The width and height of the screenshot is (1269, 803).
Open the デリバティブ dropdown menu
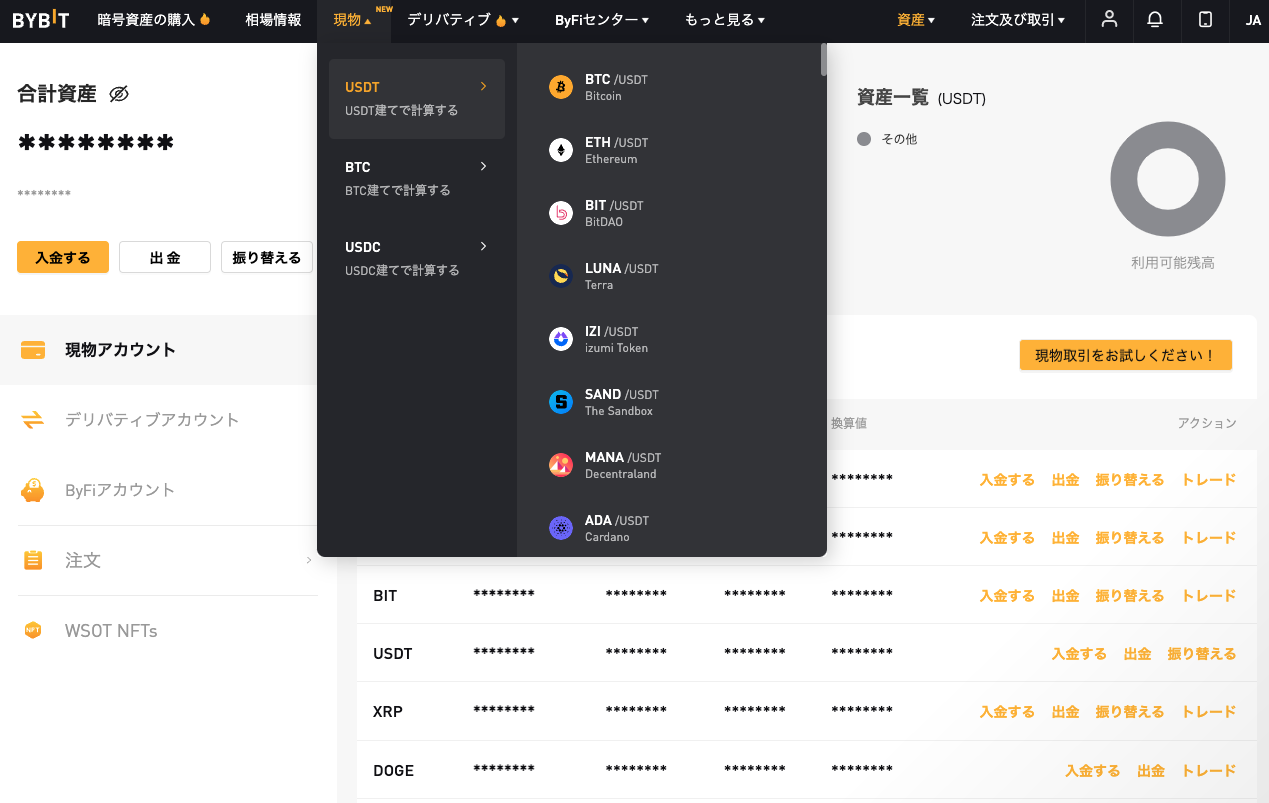coord(463,20)
